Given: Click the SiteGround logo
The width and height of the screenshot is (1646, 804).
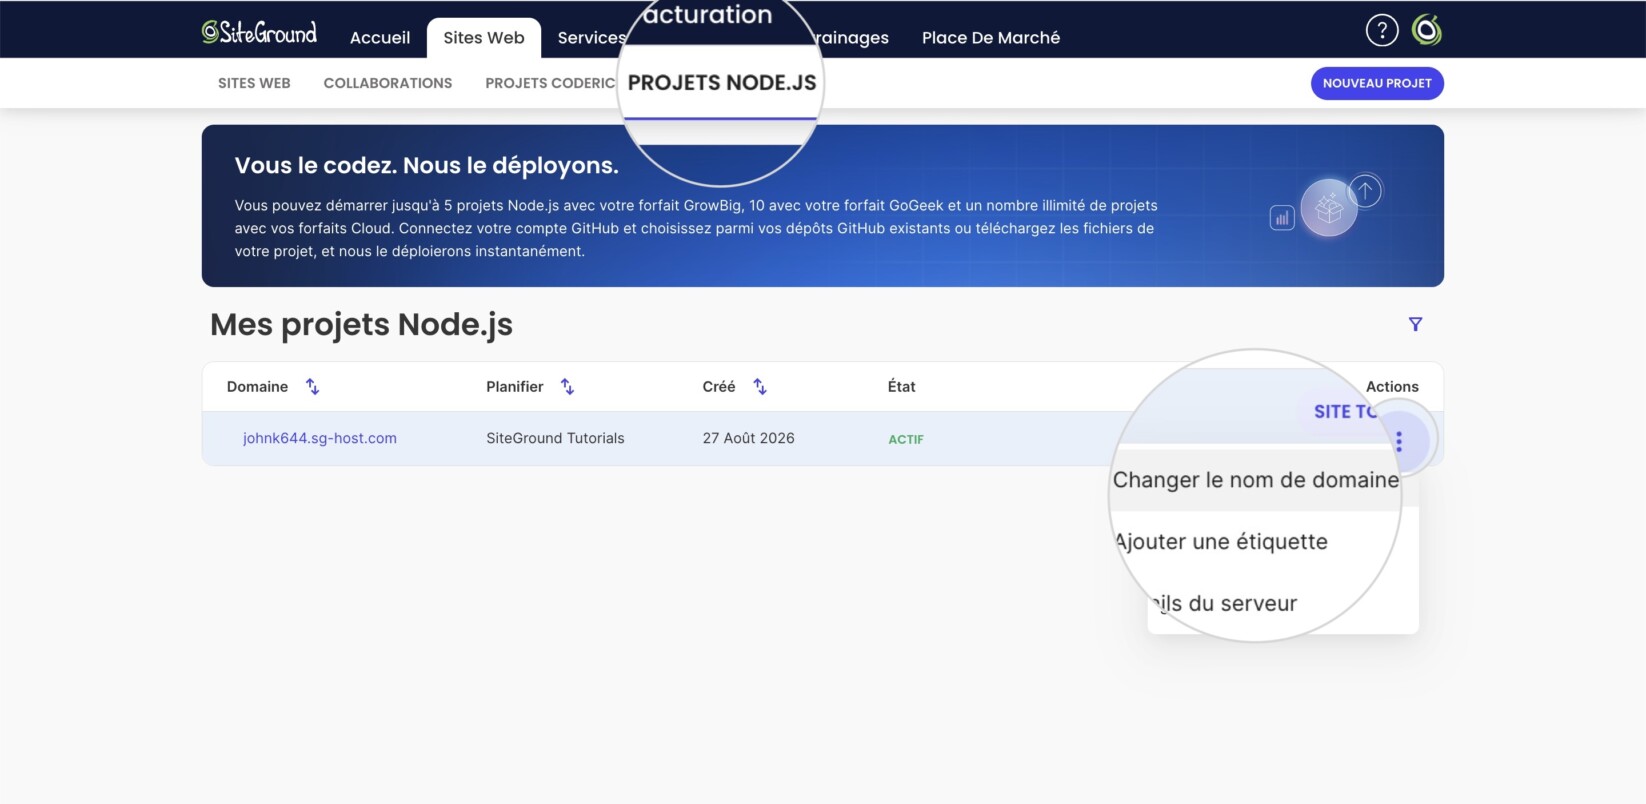Looking at the screenshot, I should coord(259,33).
